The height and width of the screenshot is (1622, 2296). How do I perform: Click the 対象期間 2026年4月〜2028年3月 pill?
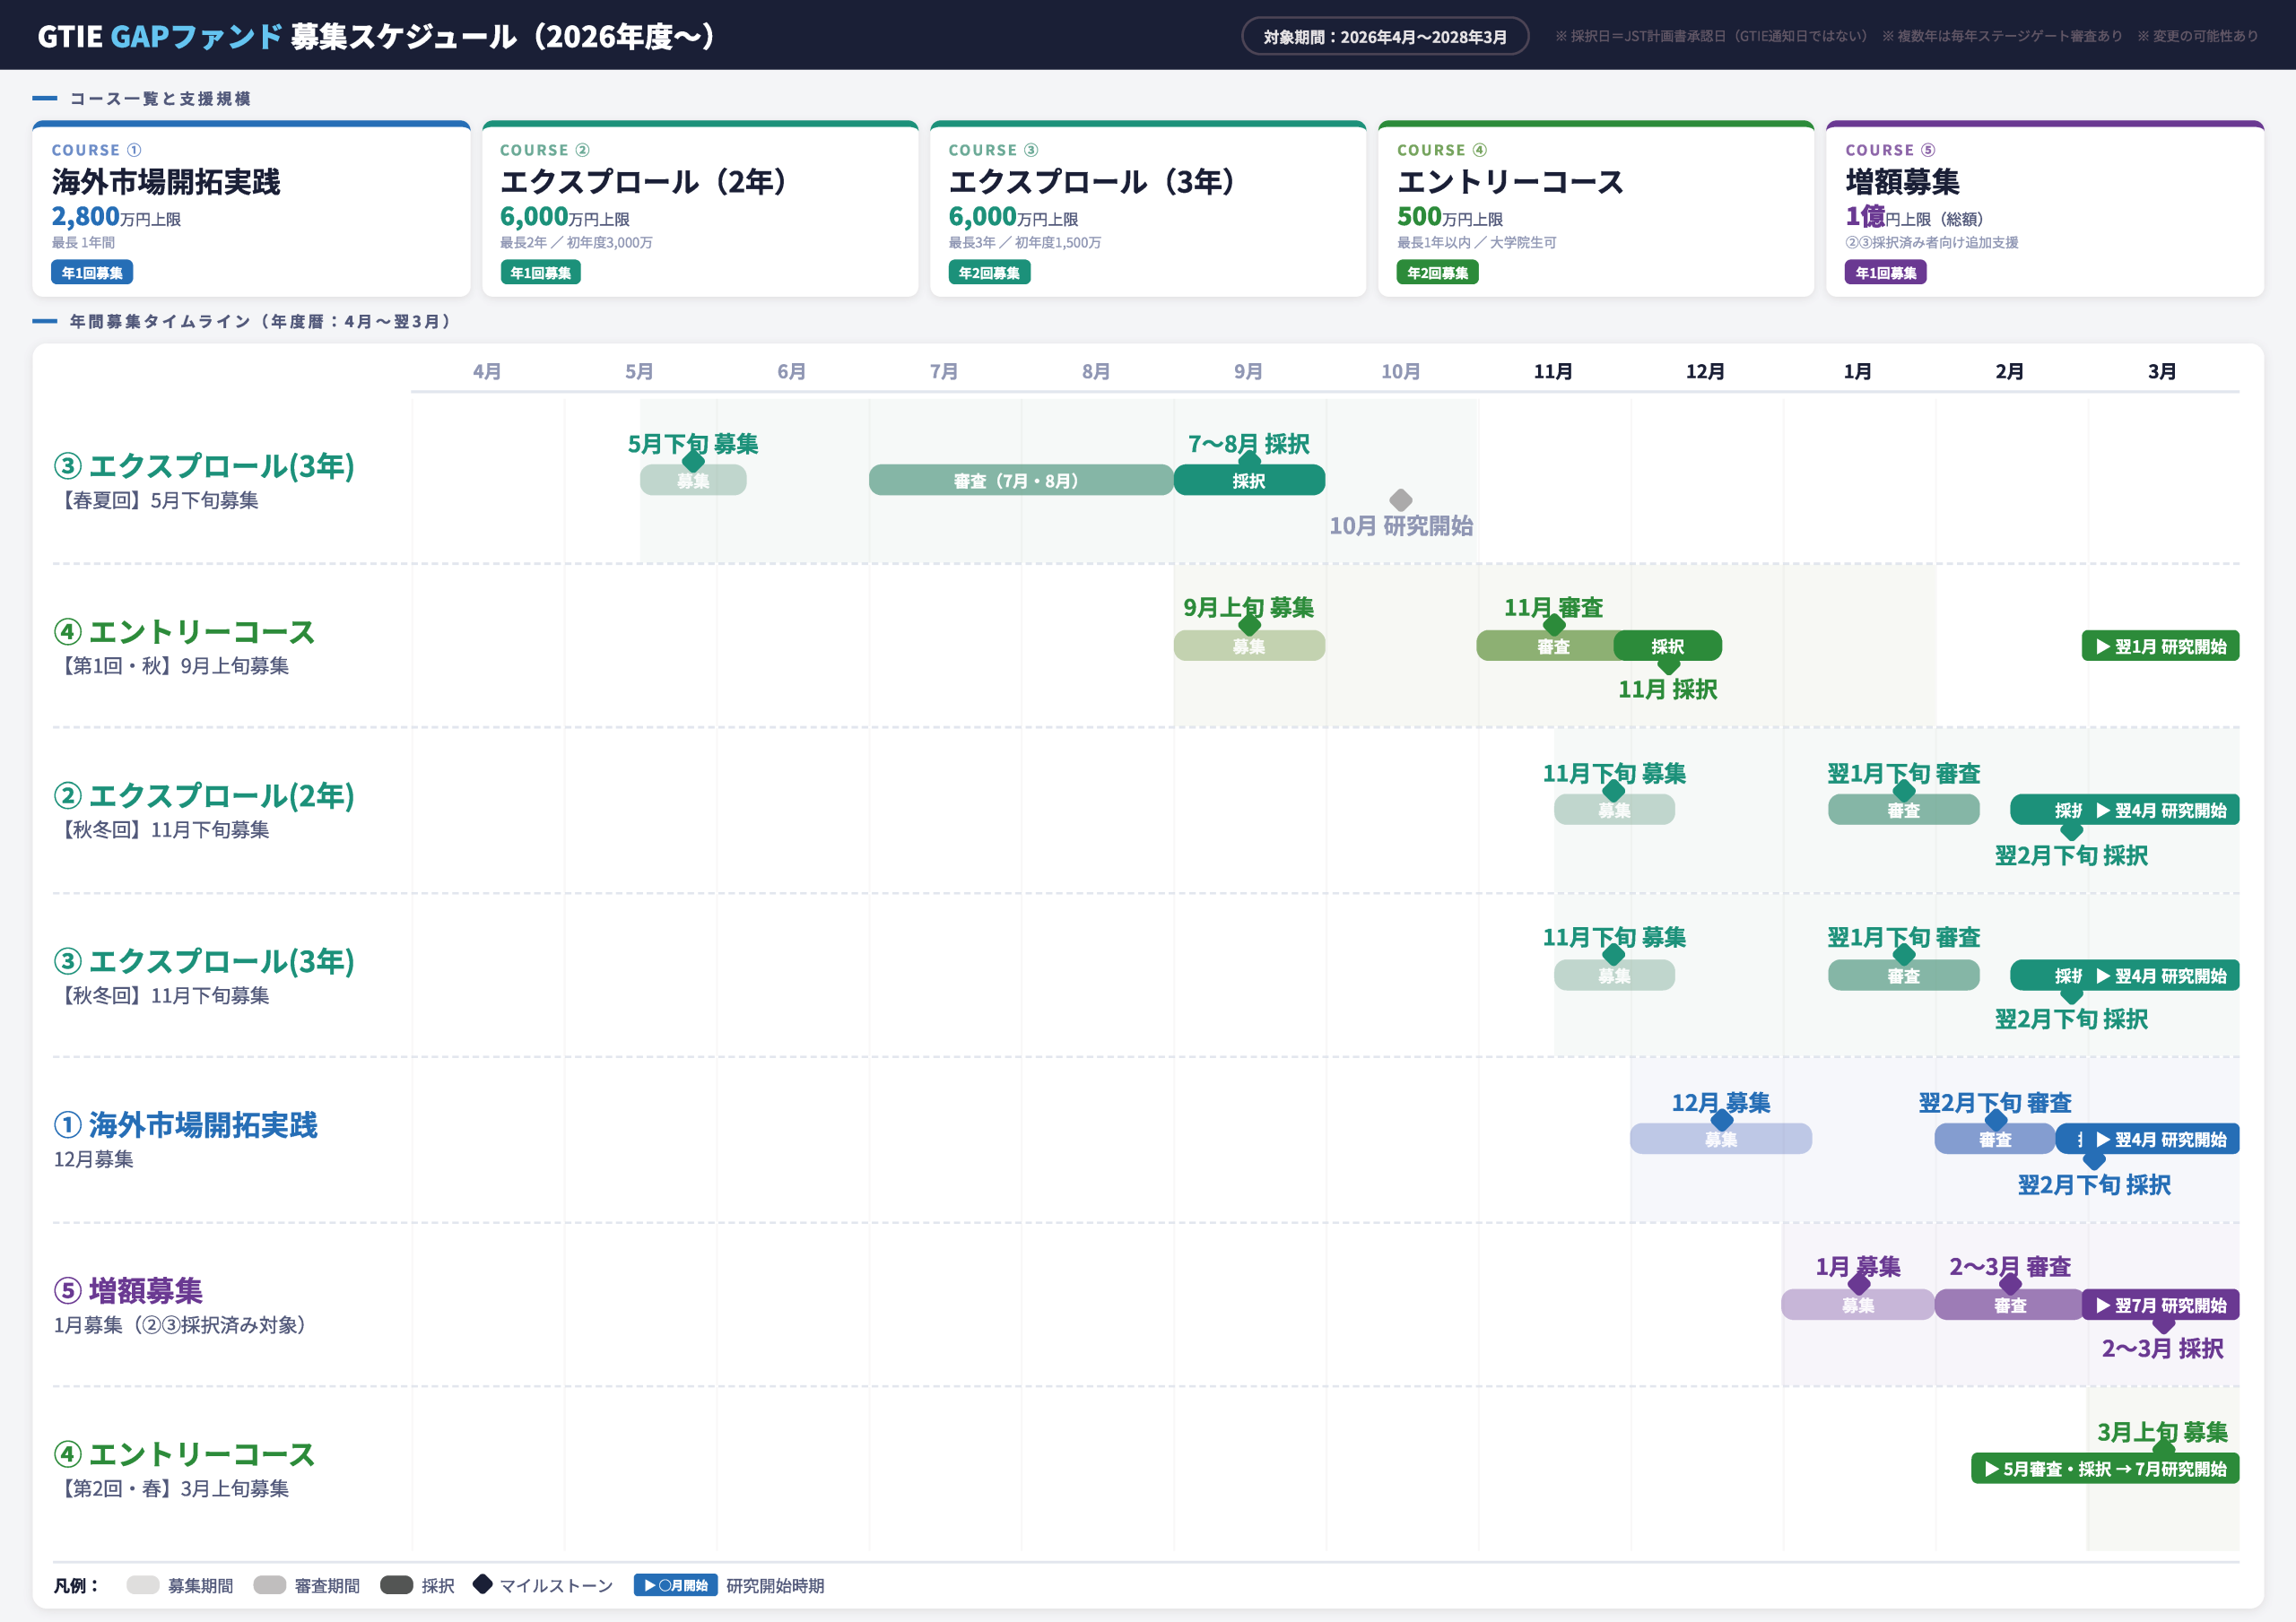(1384, 37)
